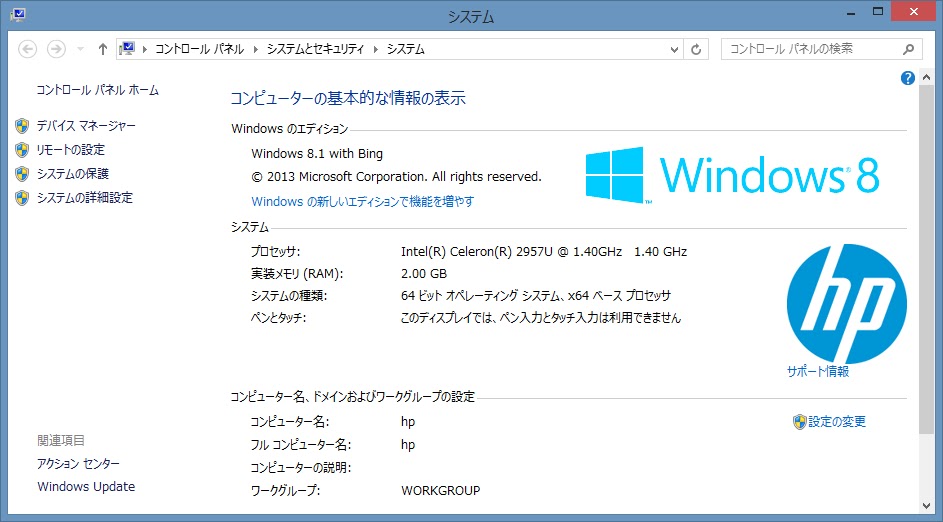This screenshot has height=522, width=943.
Task: Select システム breadcrumb in address bar
Action: click(x=406, y=49)
